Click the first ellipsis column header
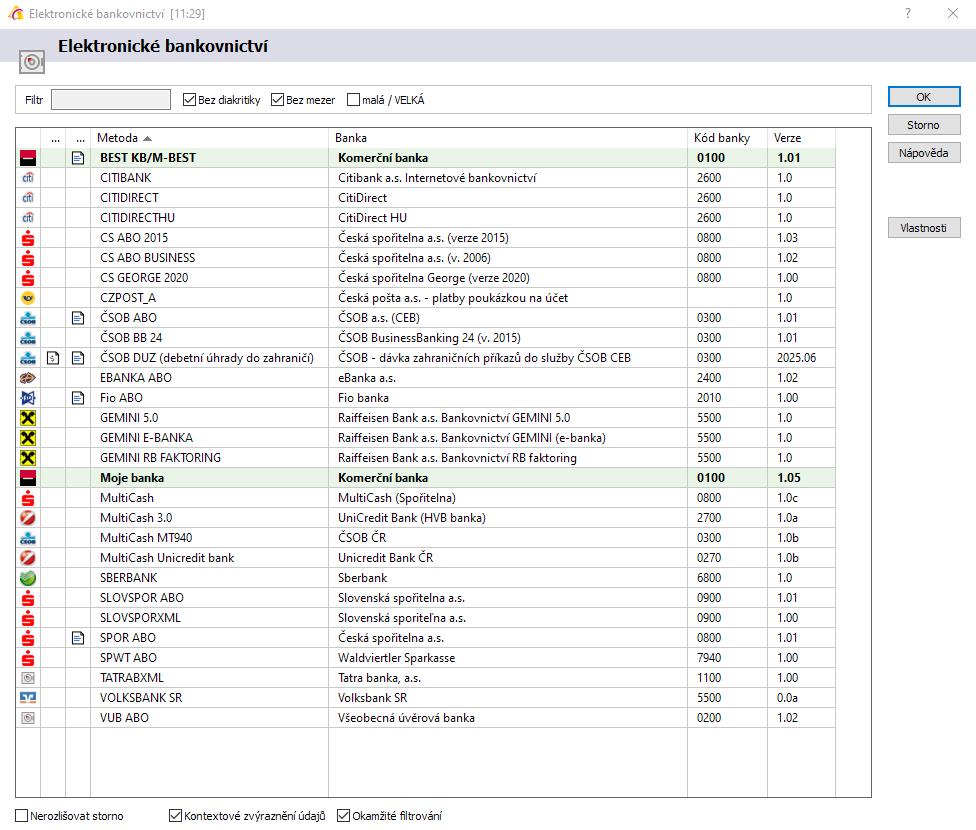This screenshot has height=830, width=976. coord(54,138)
